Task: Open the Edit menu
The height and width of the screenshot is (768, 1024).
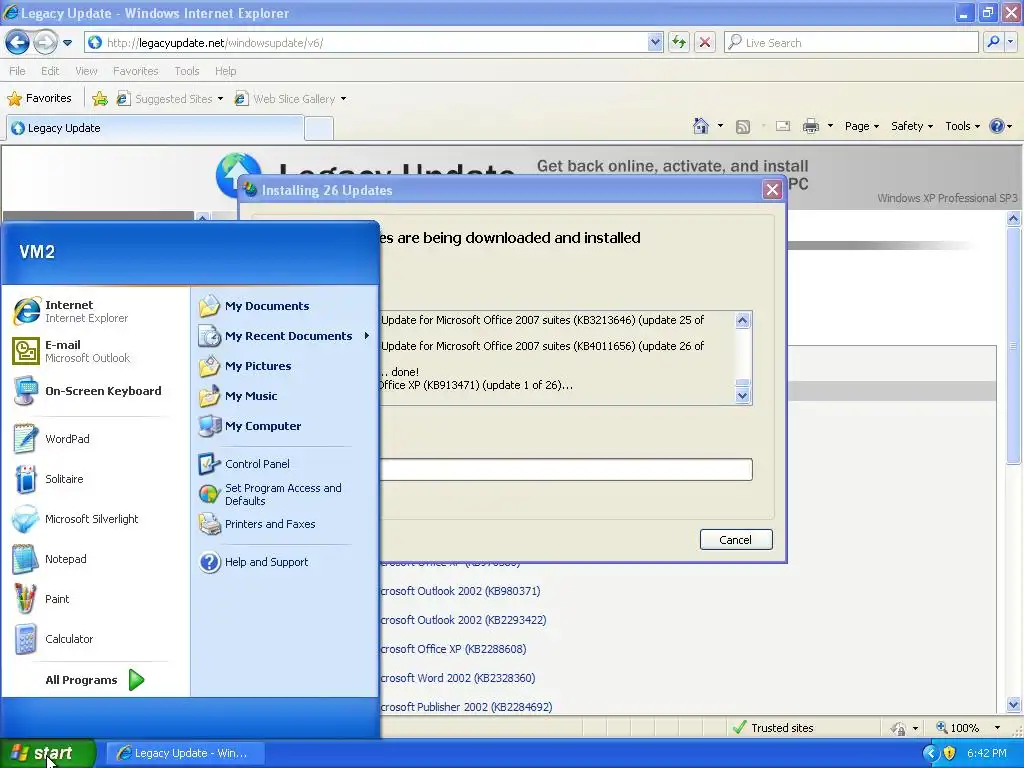Action: coord(50,71)
